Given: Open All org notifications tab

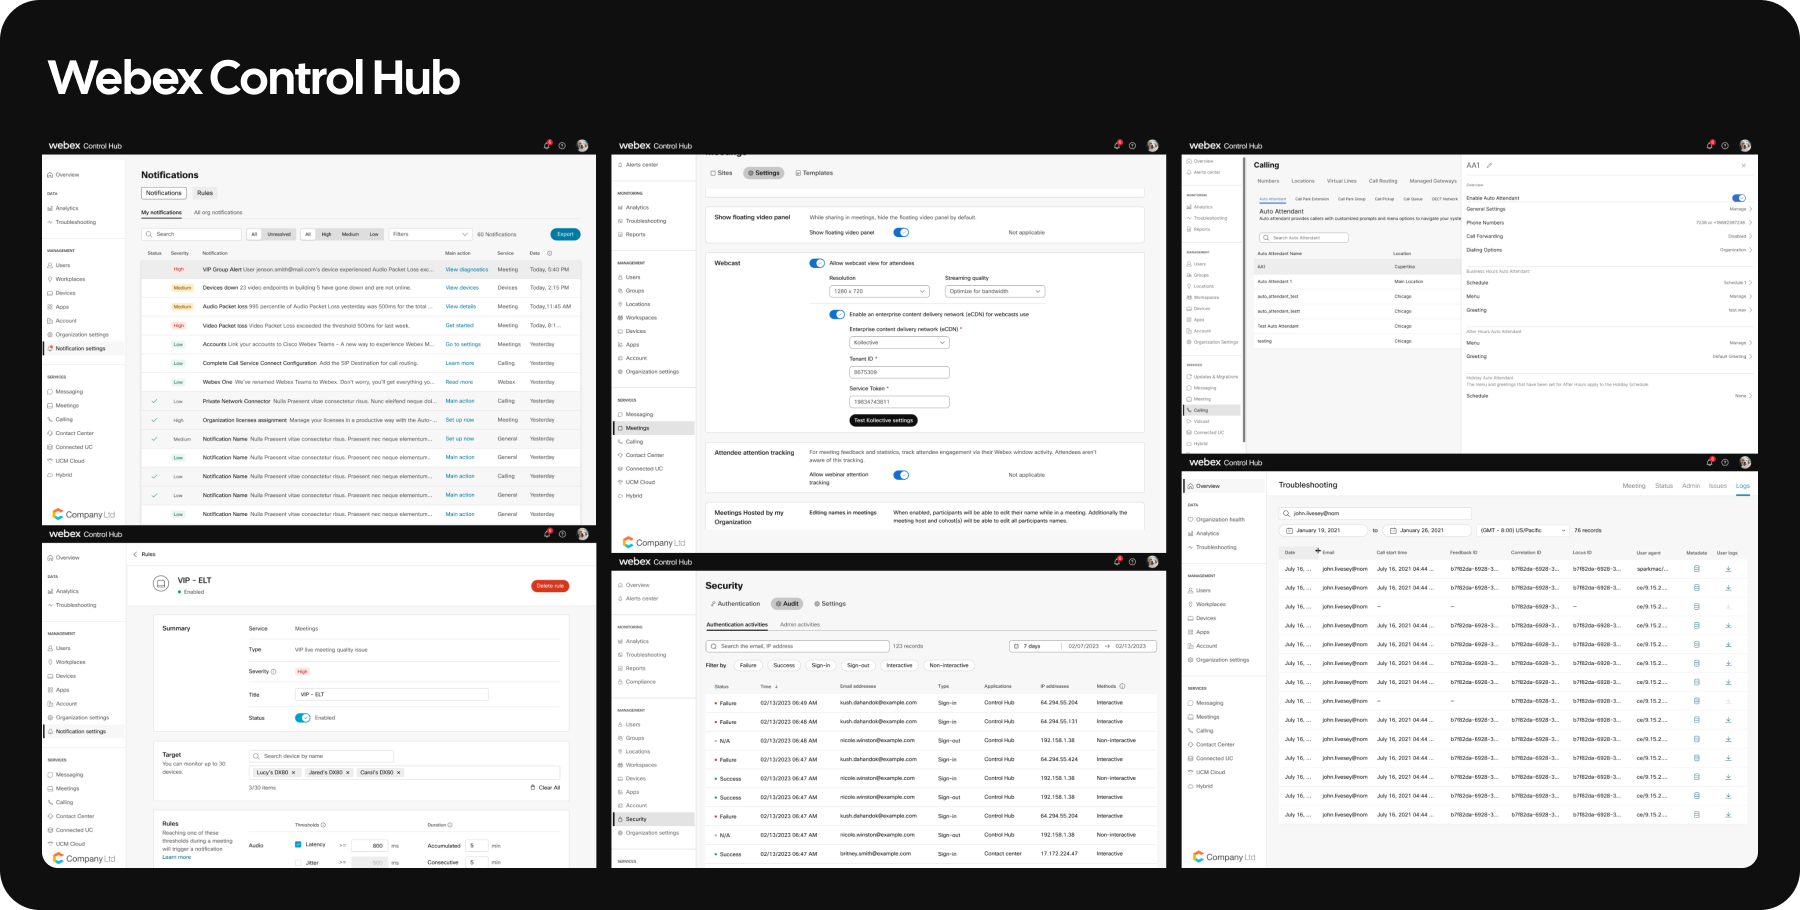Looking at the screenshot, I should pos(218,212).
